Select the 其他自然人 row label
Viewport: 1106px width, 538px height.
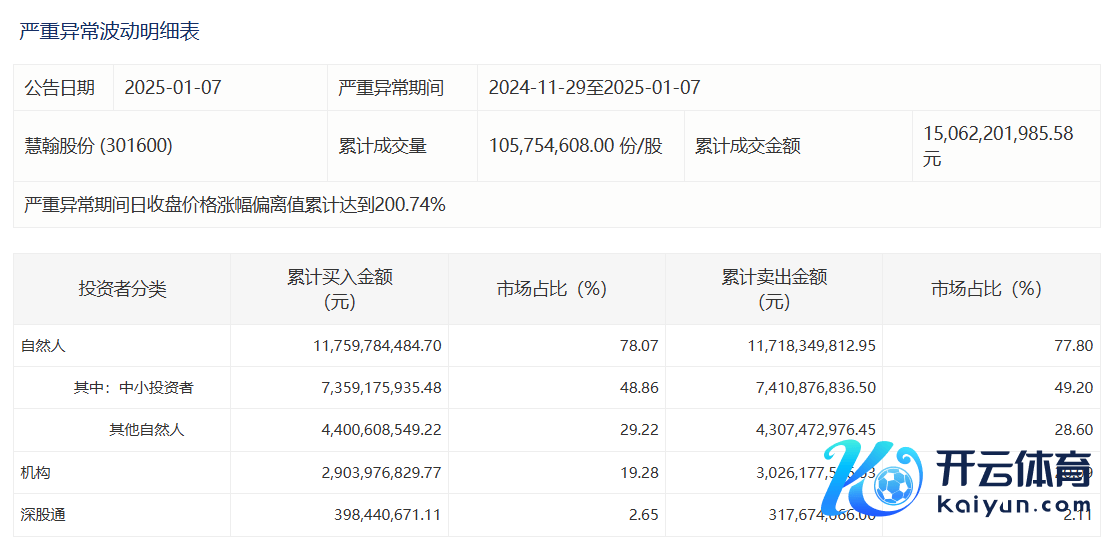[146, 430]
